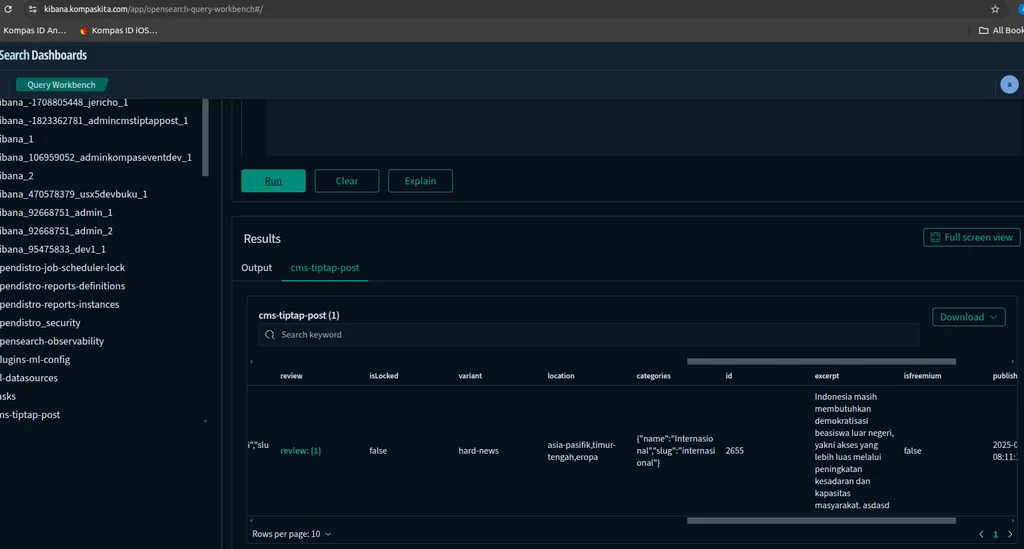Select the reports-definitions index
The width and height of the screenshot is (1024, 549).
pos(63,286)
